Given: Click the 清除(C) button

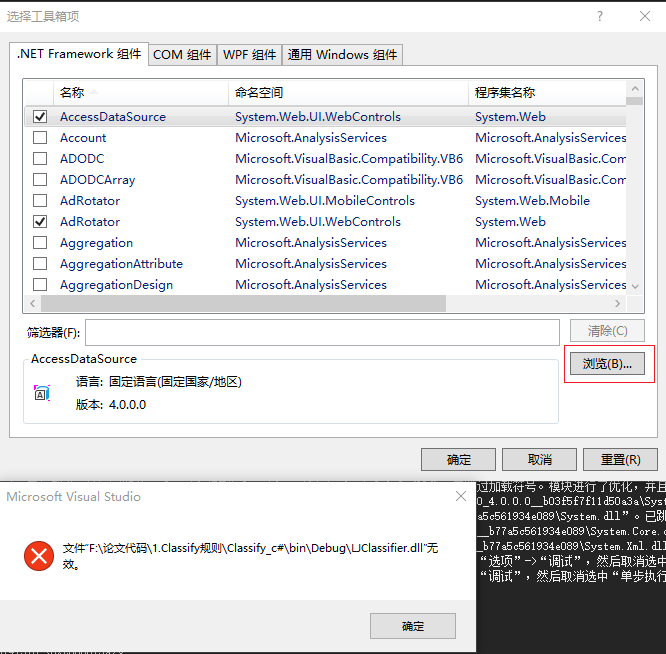Looking at the screenshot, I should pos(607,330).
